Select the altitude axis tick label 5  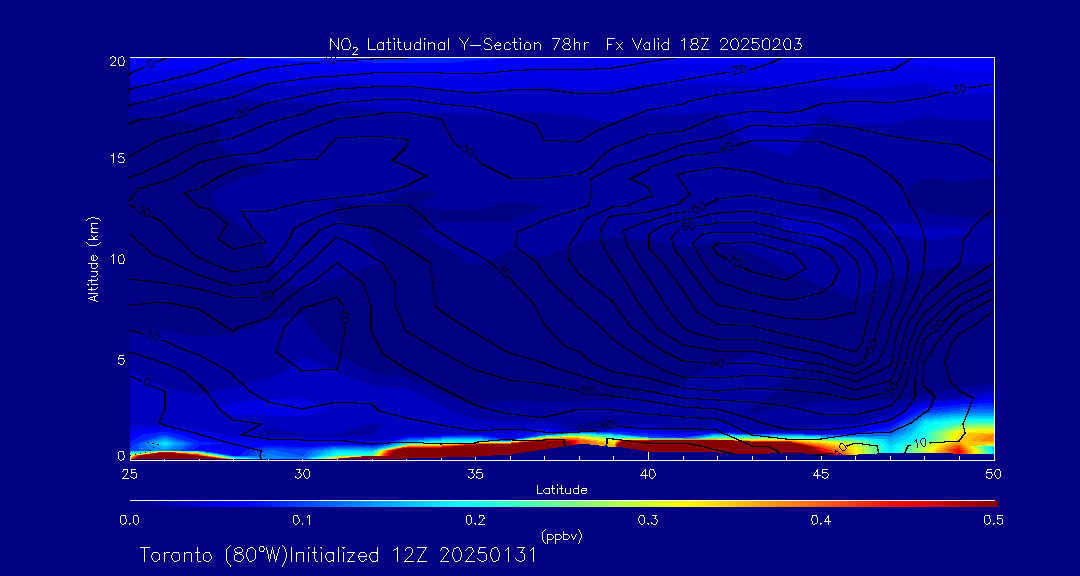click(x=120, y=359)
